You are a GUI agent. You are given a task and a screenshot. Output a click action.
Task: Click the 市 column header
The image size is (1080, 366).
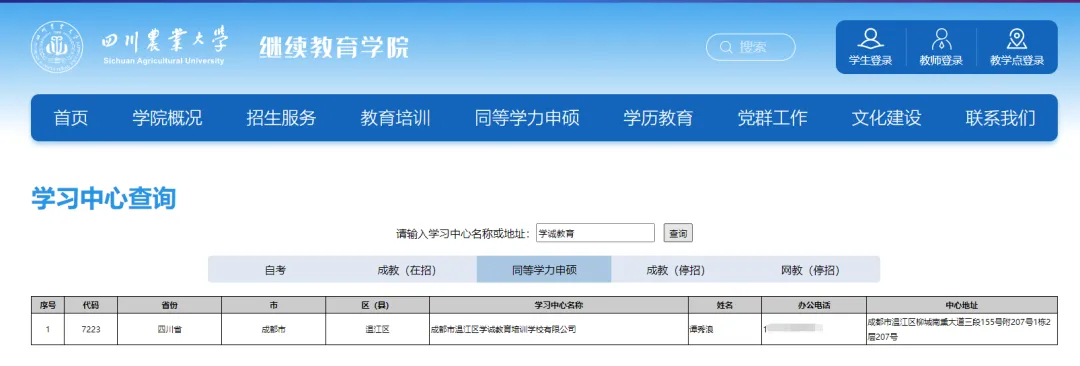point(273,305)
